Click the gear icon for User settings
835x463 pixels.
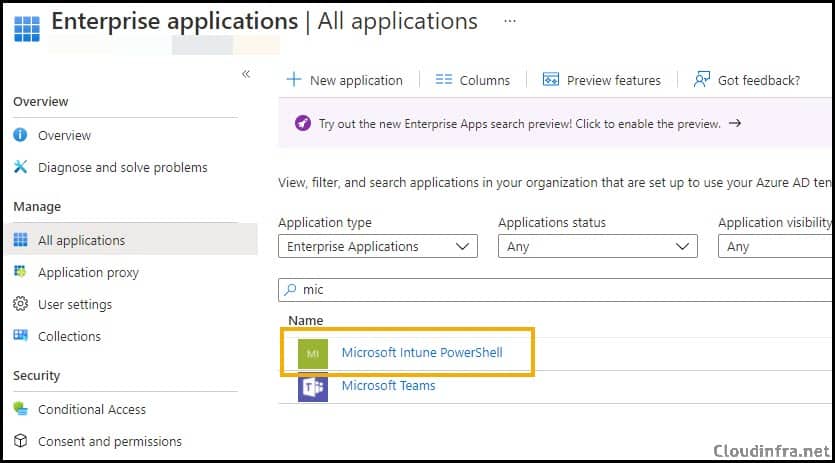pos(20,304)
